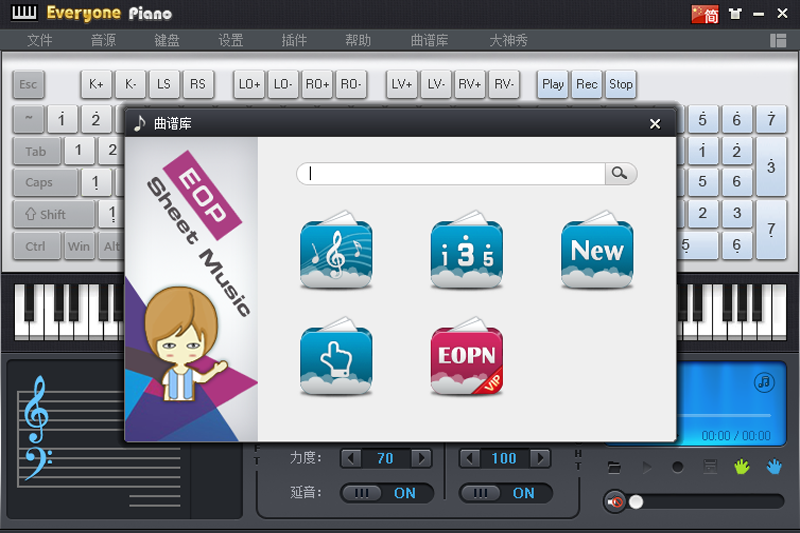Click the blue right hand icon
Image resolution: width=800 pixels, height=533 pixels.
774,466
